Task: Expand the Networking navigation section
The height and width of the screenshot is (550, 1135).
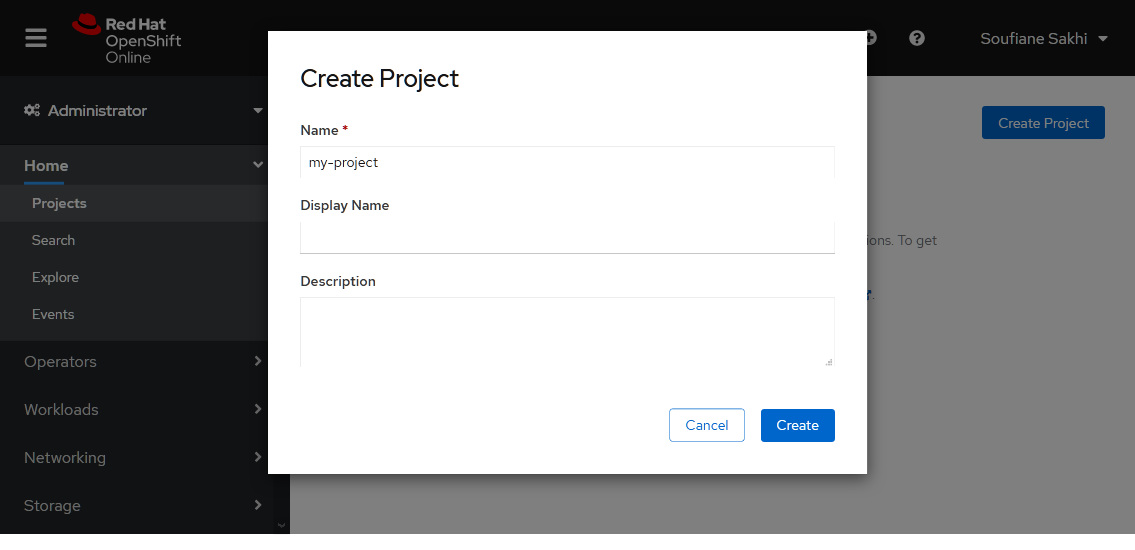Action: tap(143, 457)
